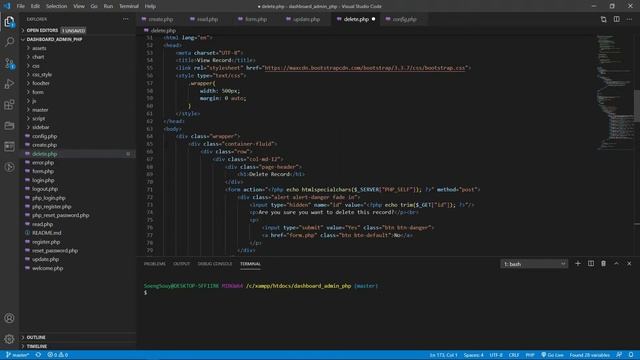Image resolution: width=640 pixels, height=360 pixels.
Task: Open the Run and Debug view
Action: [x=9, y=84]
